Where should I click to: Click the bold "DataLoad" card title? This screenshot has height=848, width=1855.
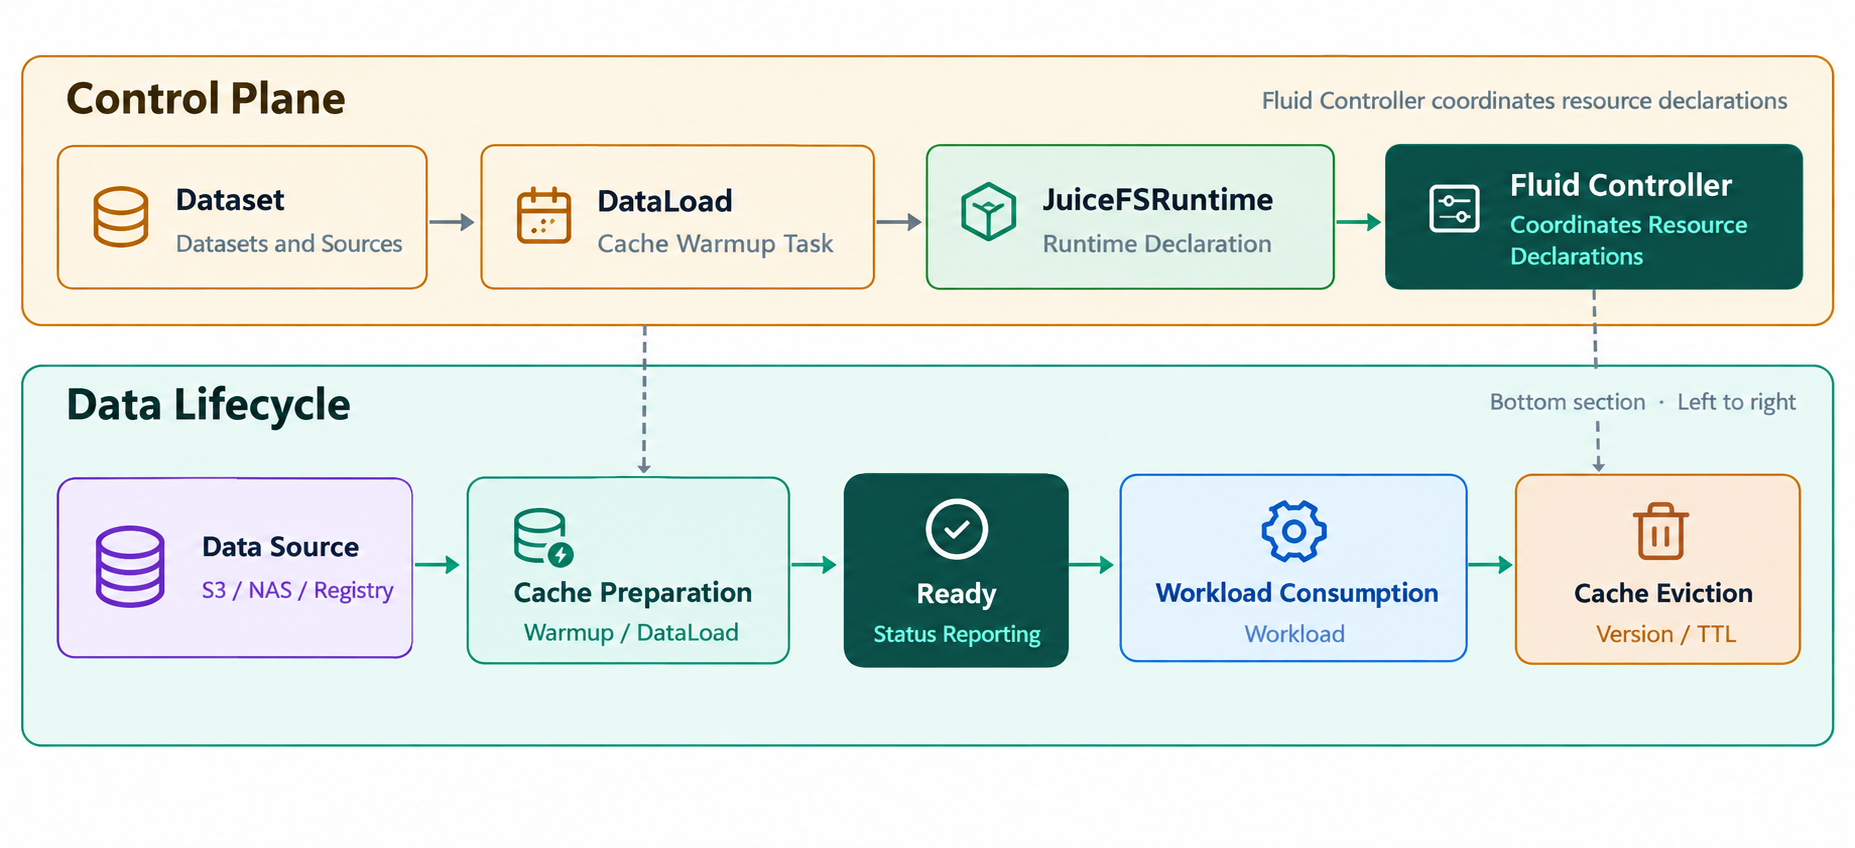(x=665, y=201)
